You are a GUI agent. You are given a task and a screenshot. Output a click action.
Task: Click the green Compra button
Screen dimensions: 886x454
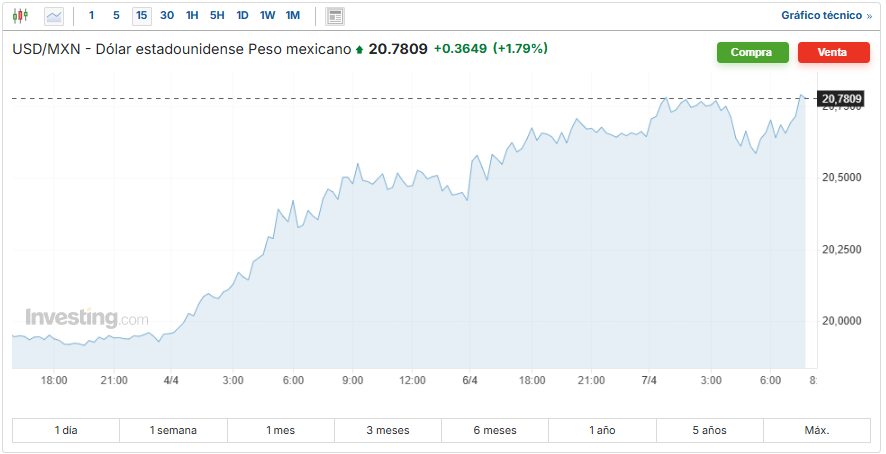(x=753, y=53)
